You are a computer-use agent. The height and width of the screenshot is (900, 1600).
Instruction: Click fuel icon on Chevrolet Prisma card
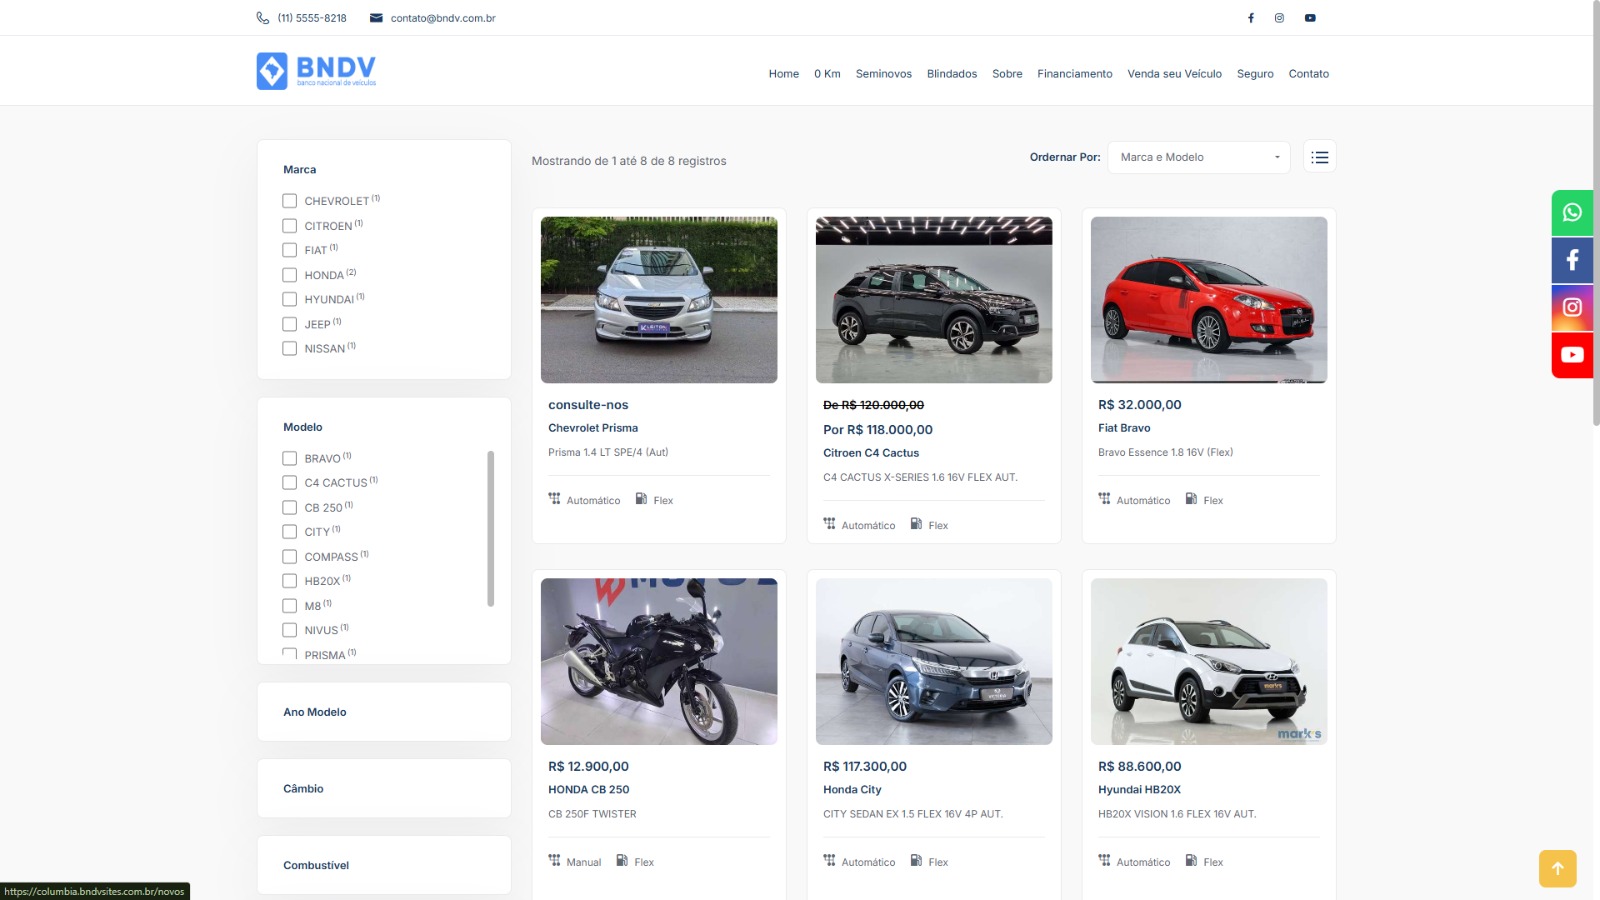pyautogui.click(x=642, y=499)
